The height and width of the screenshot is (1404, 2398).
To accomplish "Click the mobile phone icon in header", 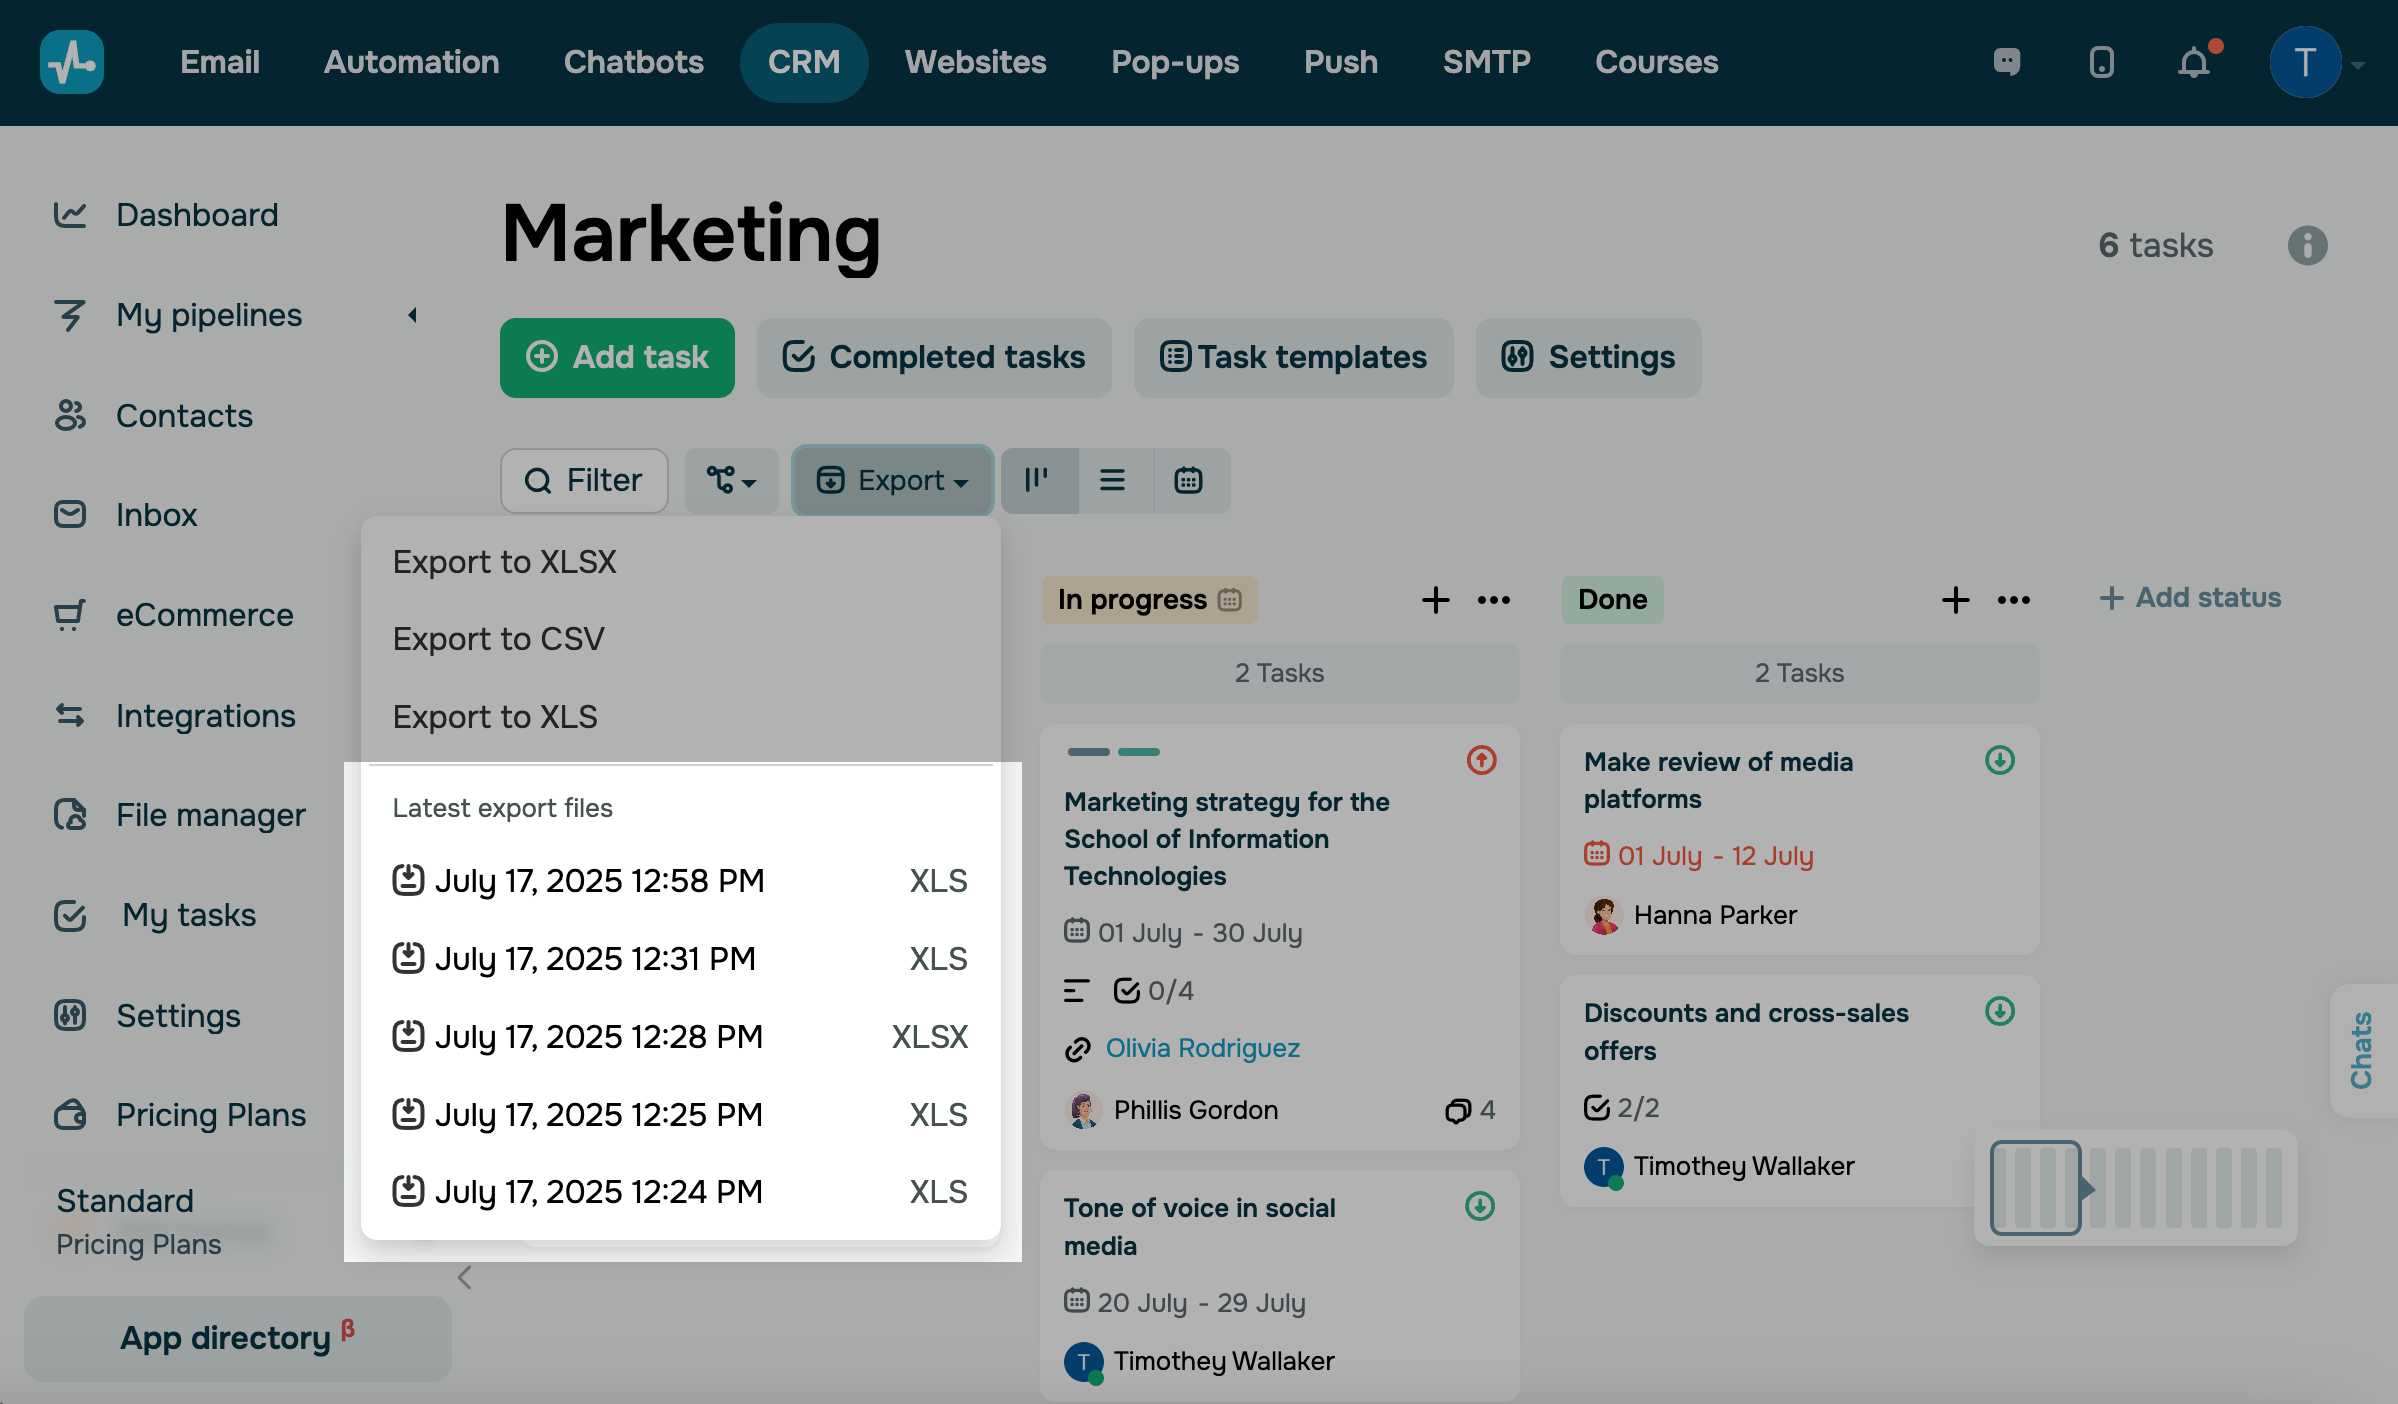I will click(2101, 63).
